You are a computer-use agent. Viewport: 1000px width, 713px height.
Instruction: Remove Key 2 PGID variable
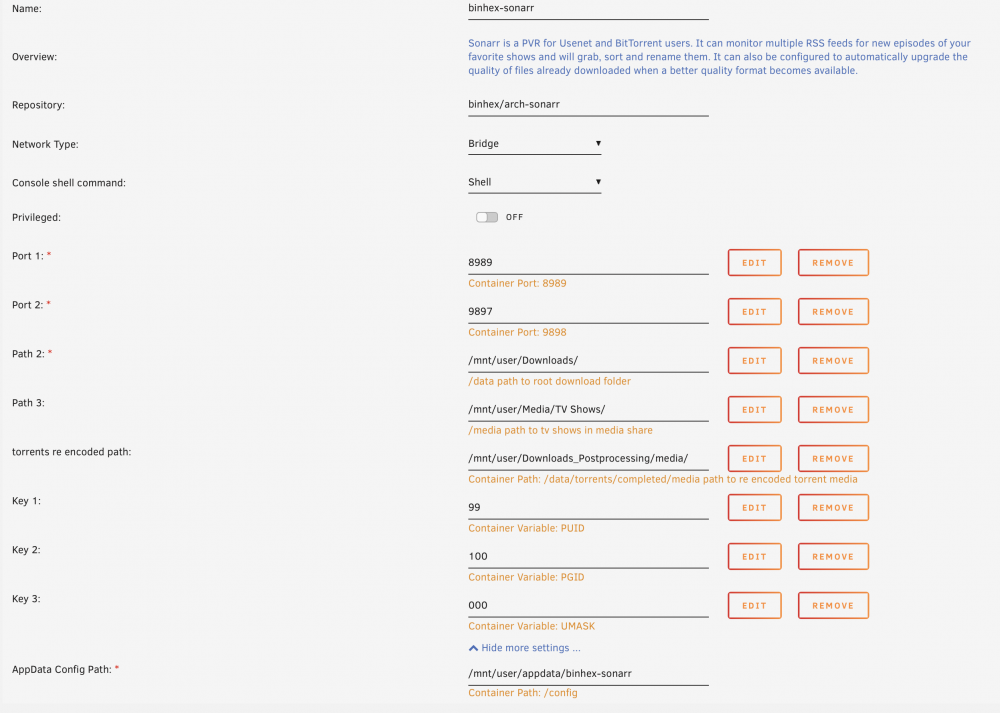(833, 557)
